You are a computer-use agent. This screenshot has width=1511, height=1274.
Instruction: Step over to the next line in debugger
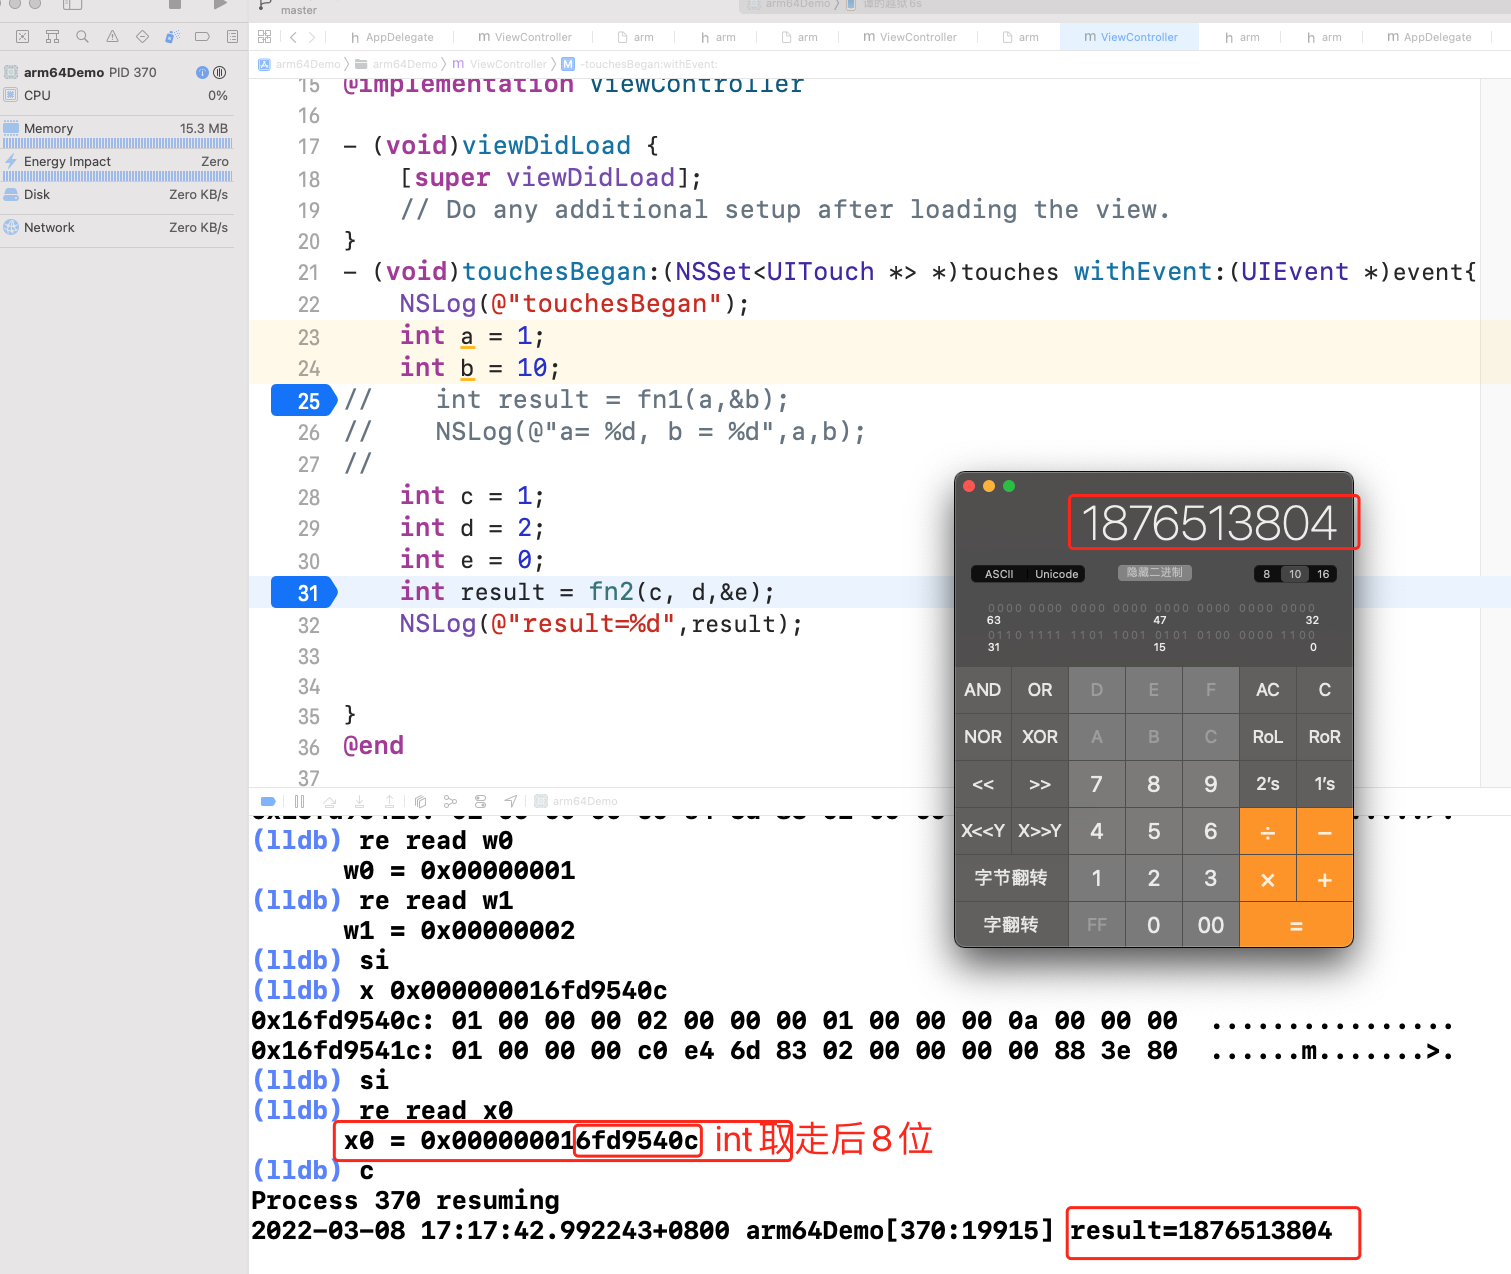coord(330,801)
